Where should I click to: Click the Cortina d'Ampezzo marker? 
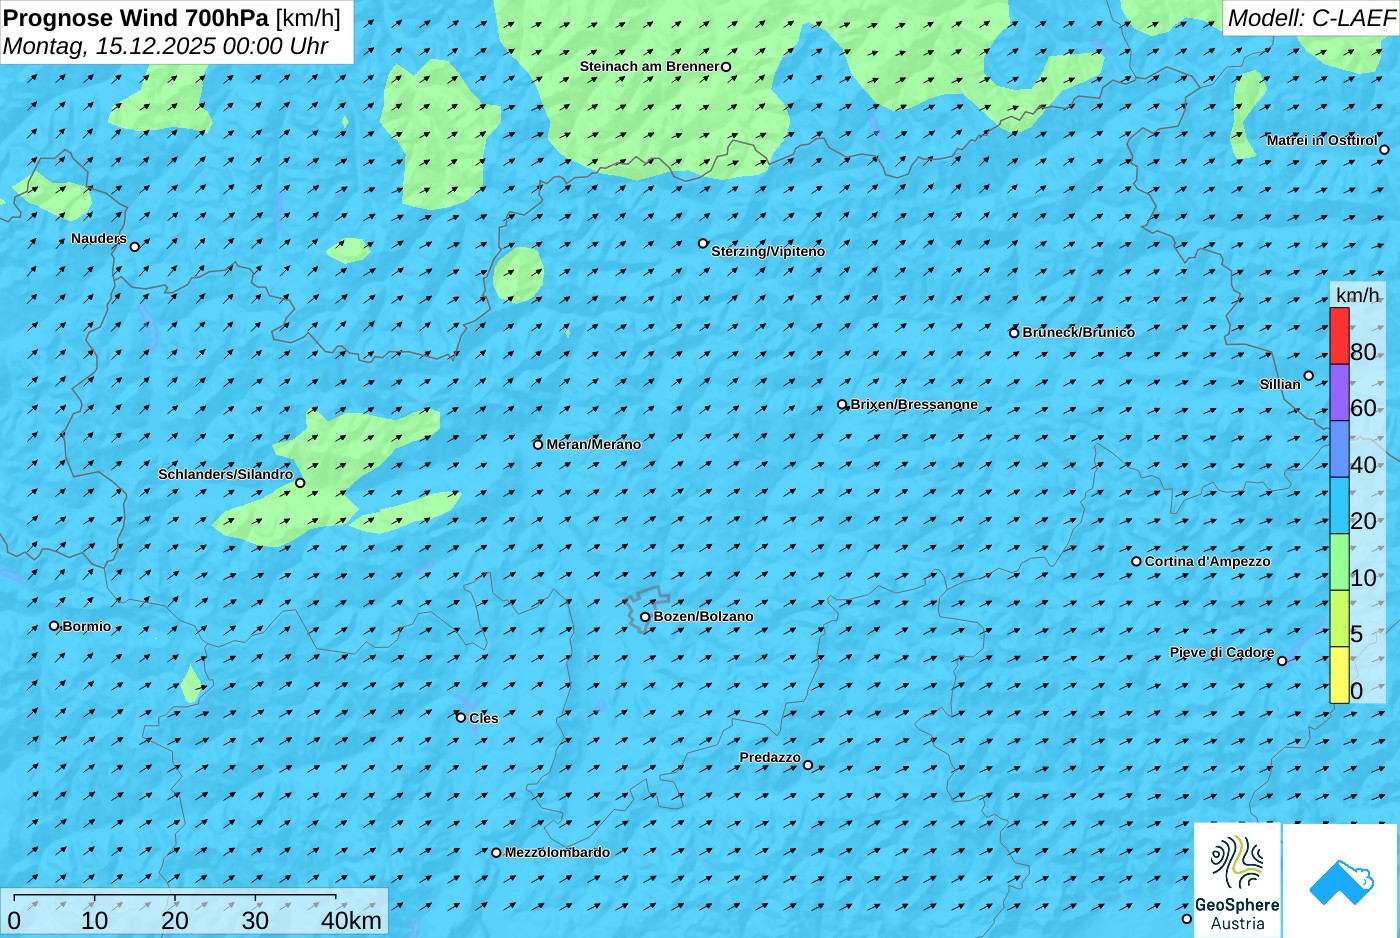point(1136,561)
